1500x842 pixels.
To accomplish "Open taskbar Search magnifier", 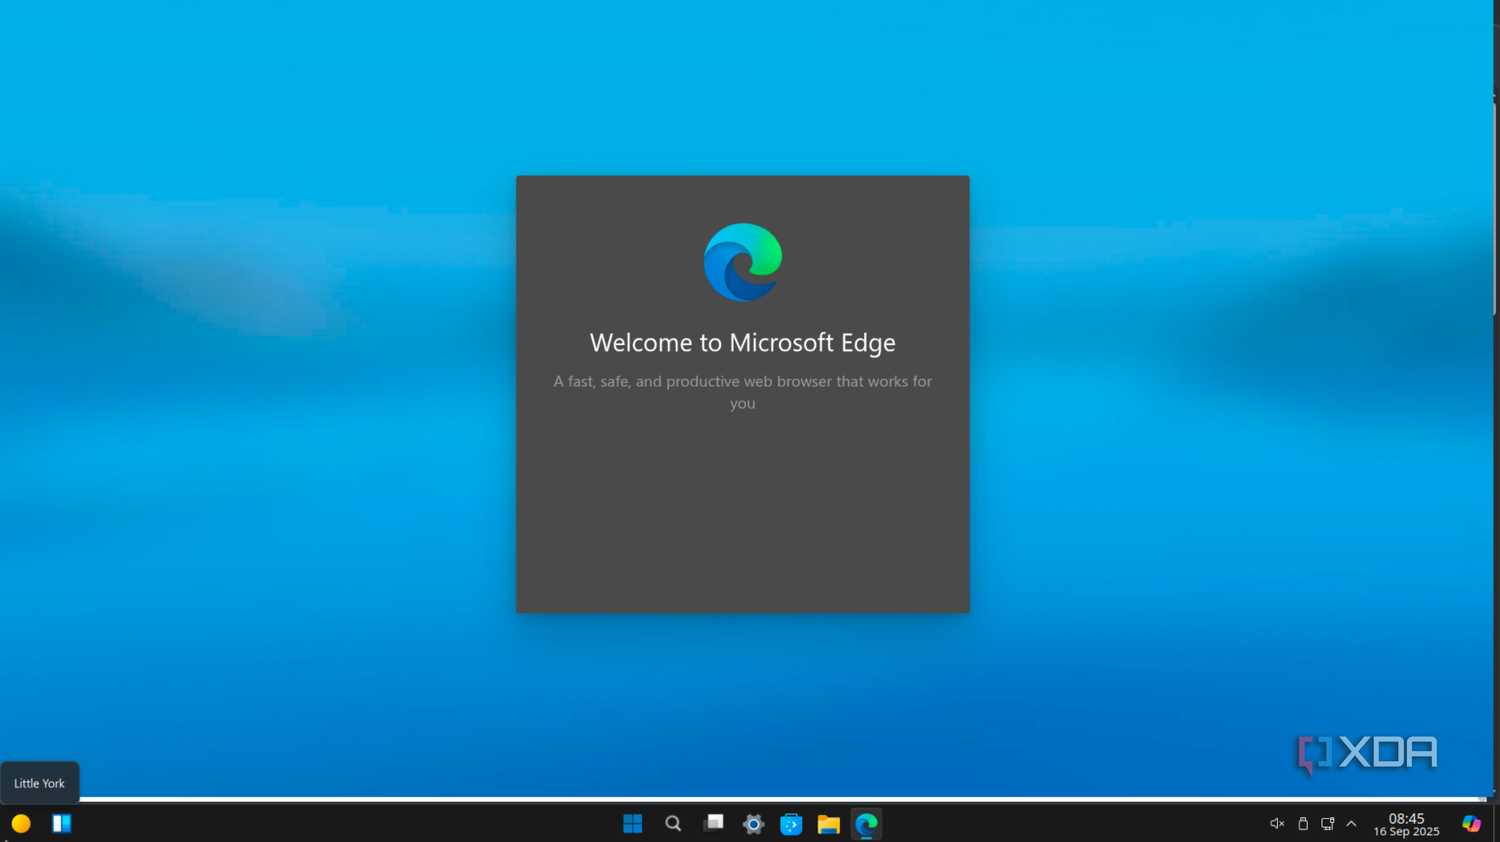I will (x=673, y=824).
